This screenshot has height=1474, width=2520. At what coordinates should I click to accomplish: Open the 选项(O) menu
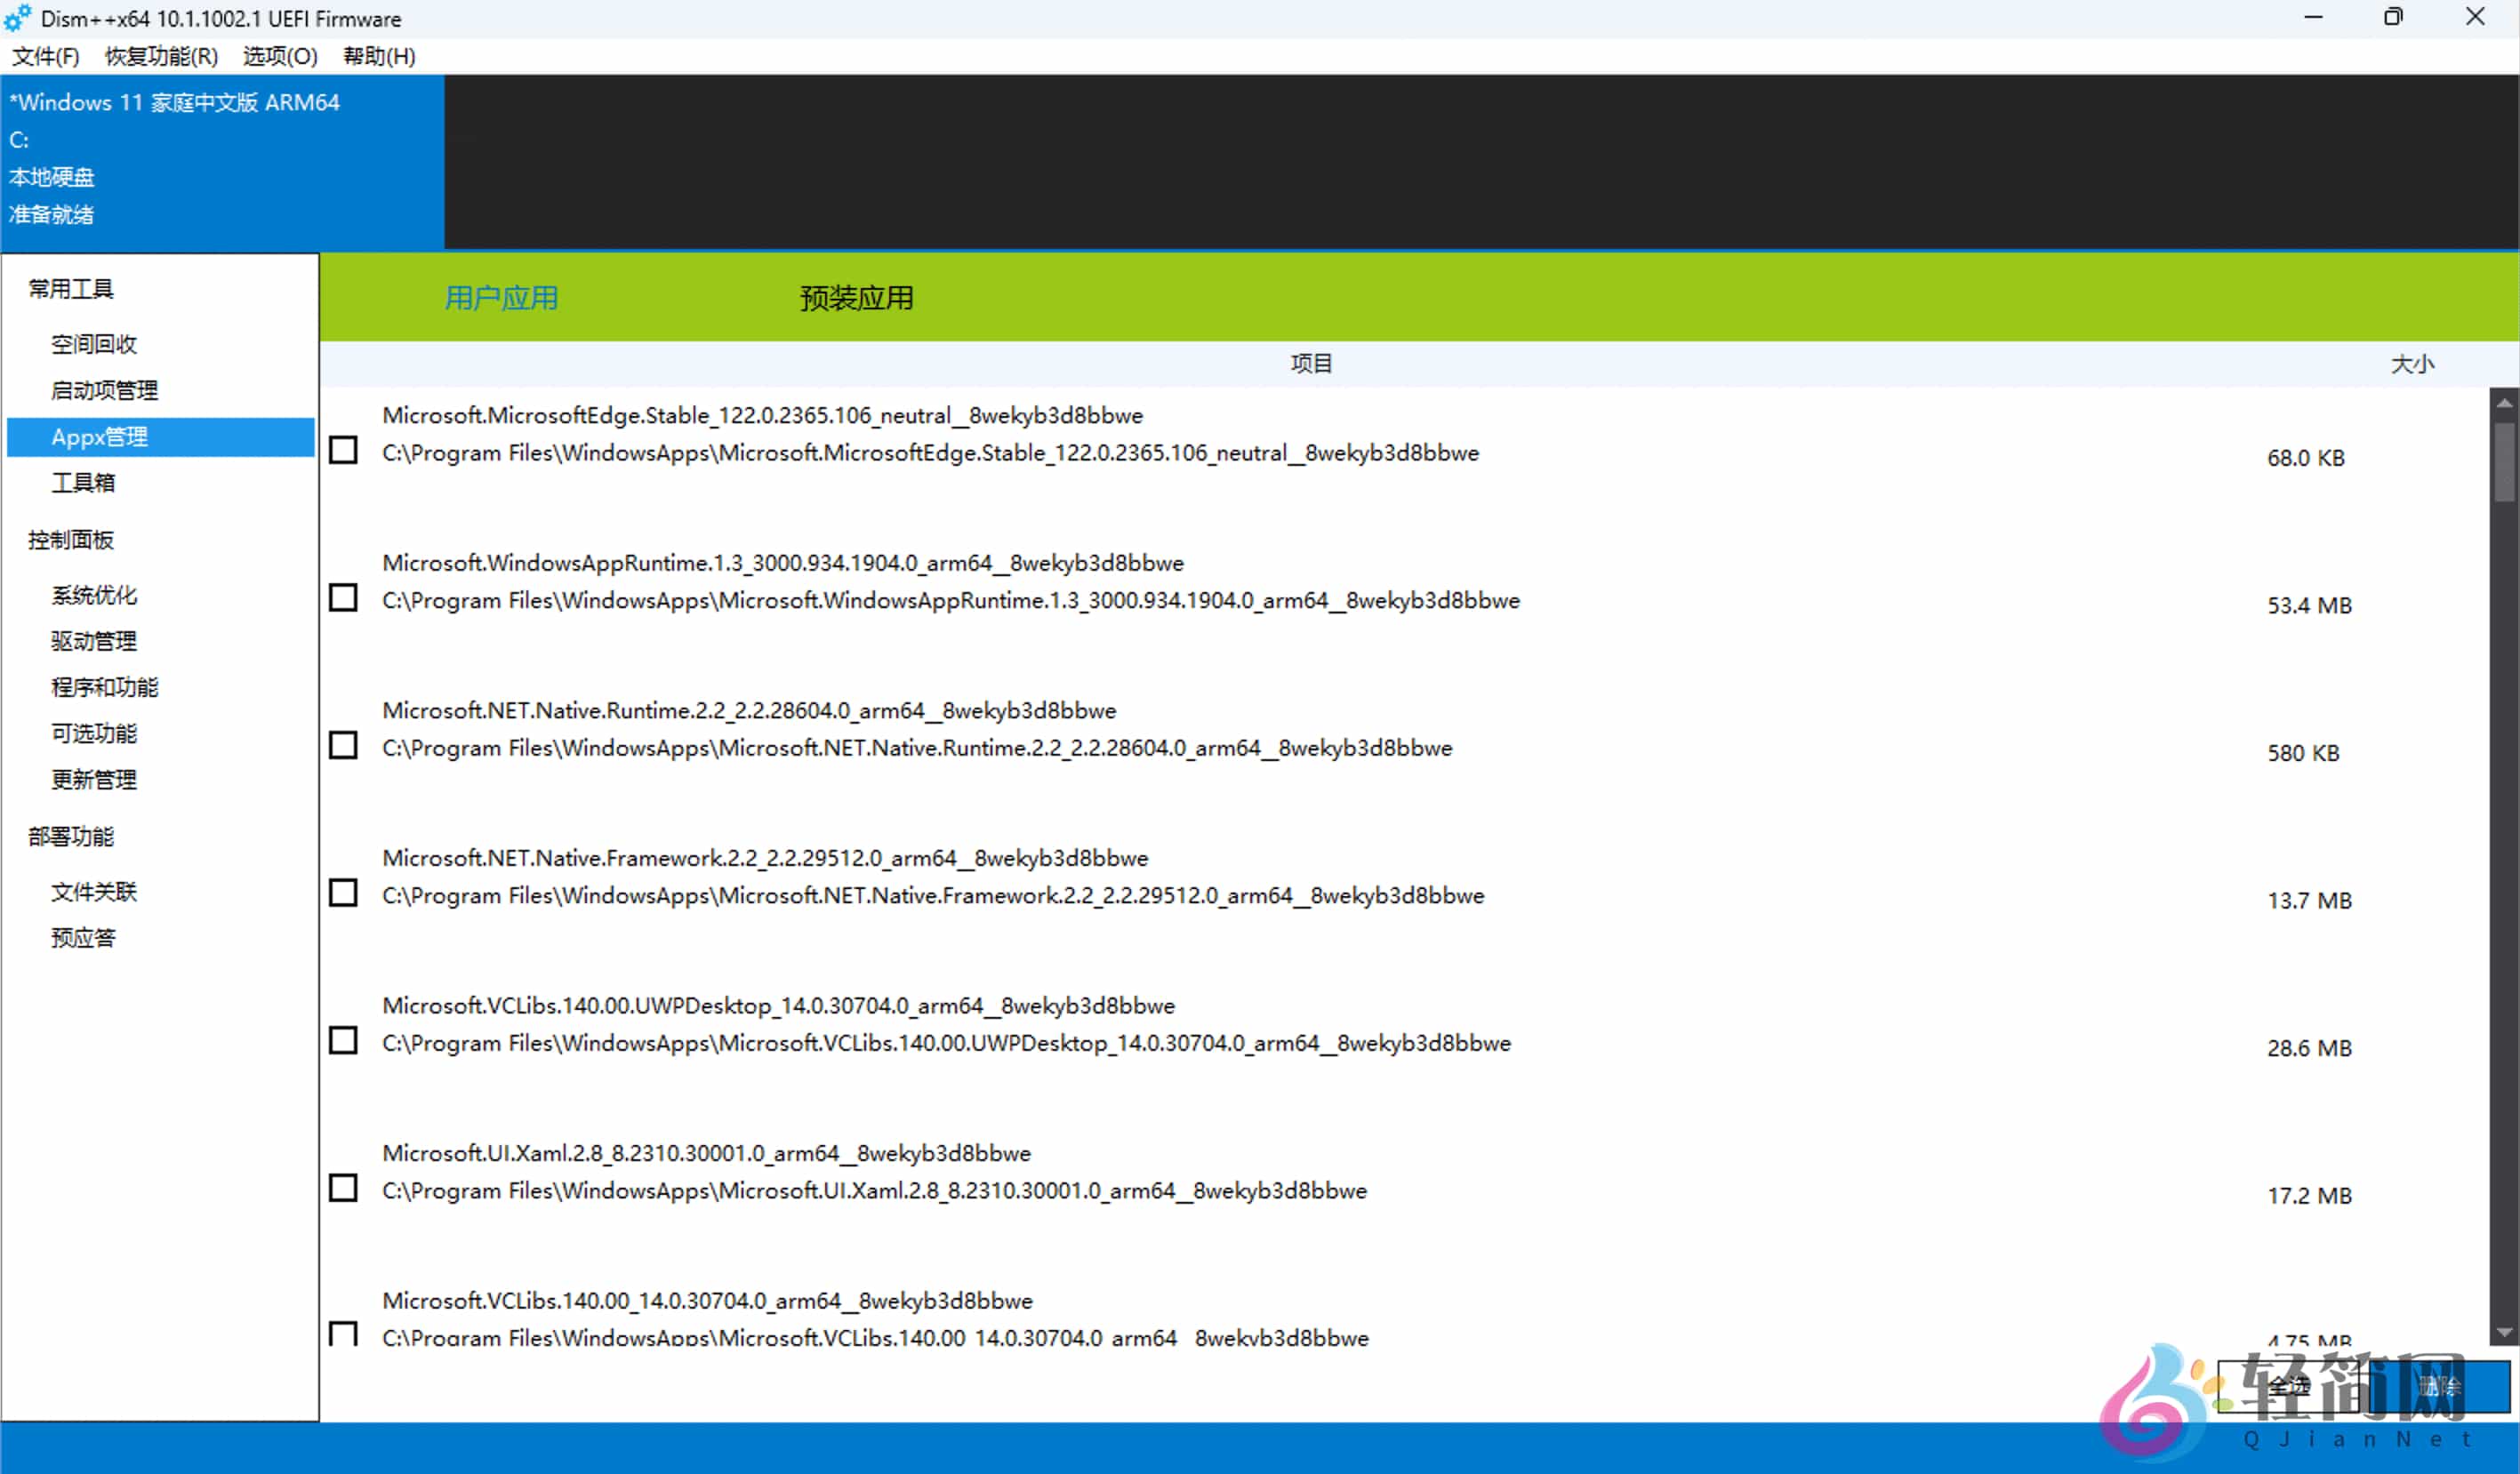pos(280,56)
